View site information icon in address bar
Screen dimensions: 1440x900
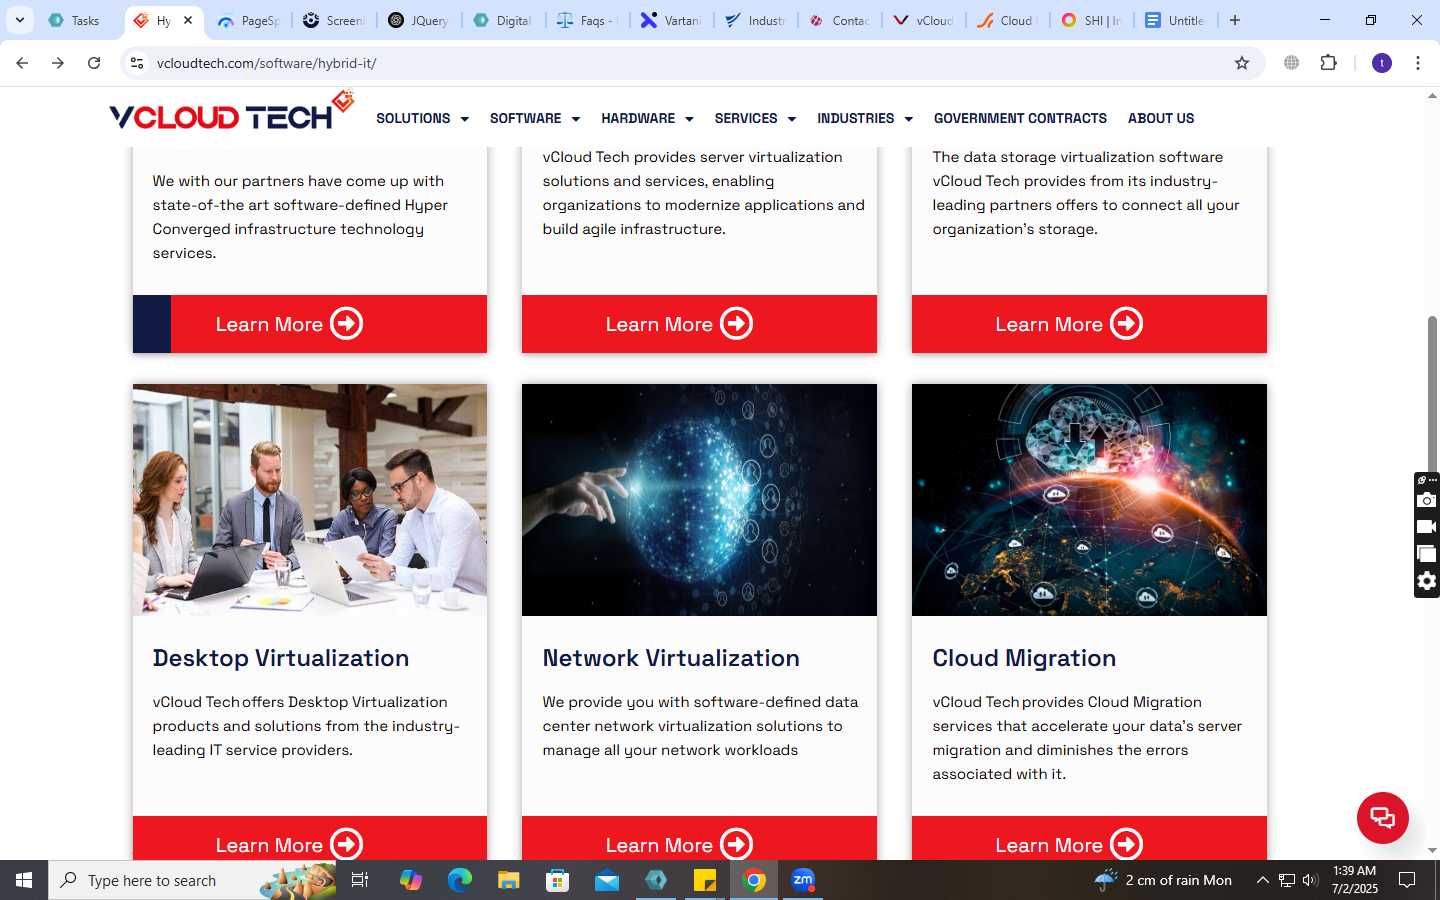(x=137, y=63)
